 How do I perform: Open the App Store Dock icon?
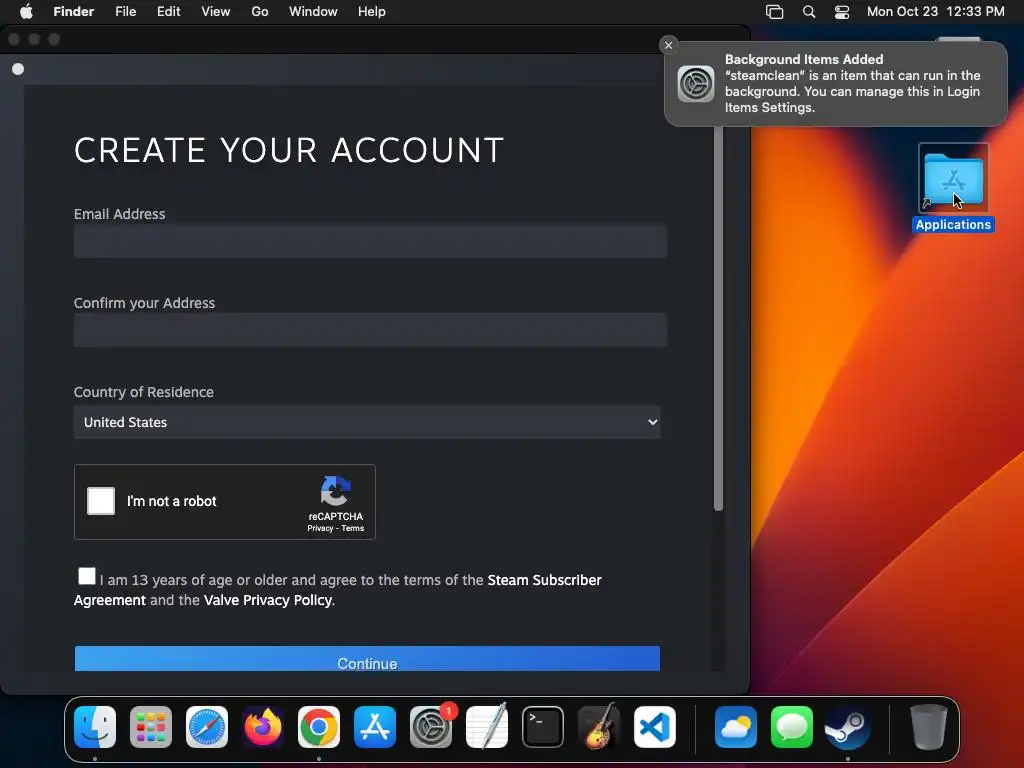(375, 727)
